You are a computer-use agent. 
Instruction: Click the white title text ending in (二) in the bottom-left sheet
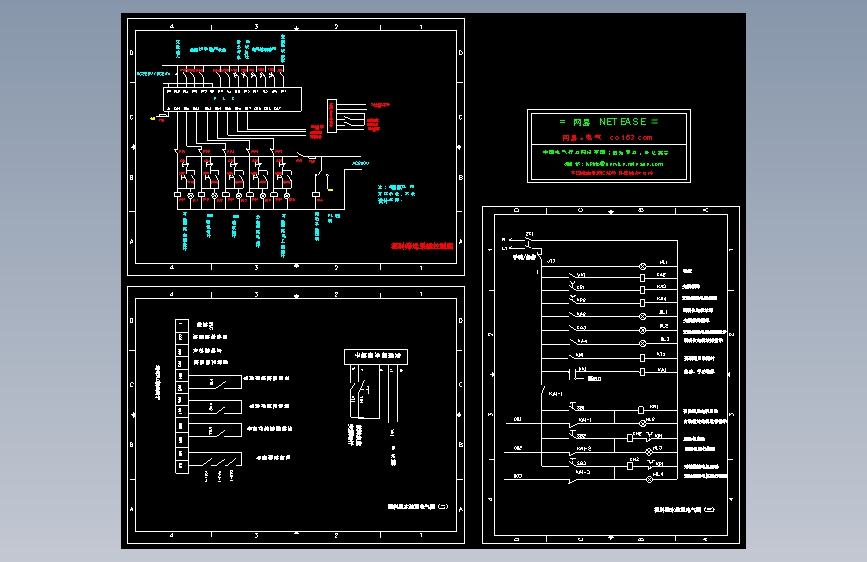click(417, 507)
